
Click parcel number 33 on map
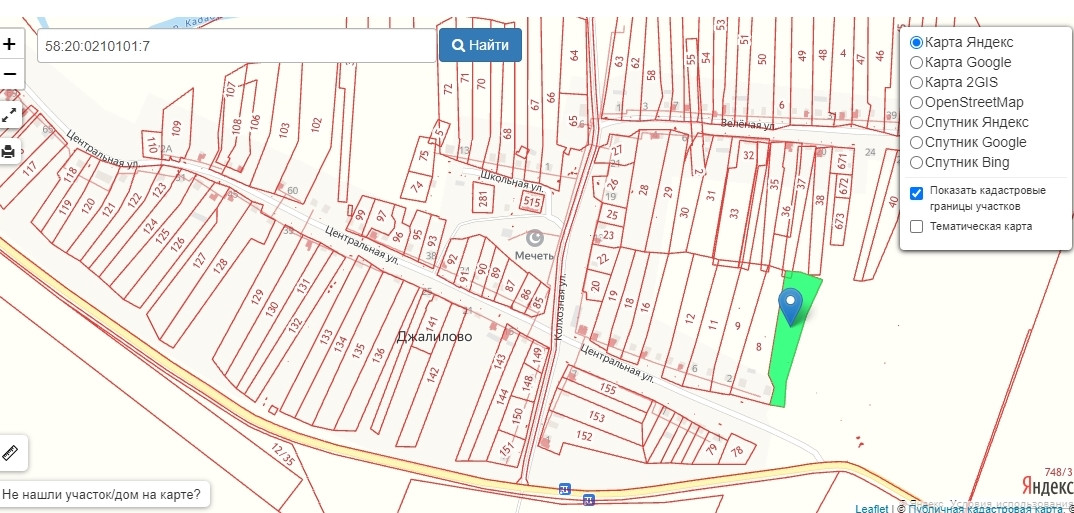click(x=735, y=213)
